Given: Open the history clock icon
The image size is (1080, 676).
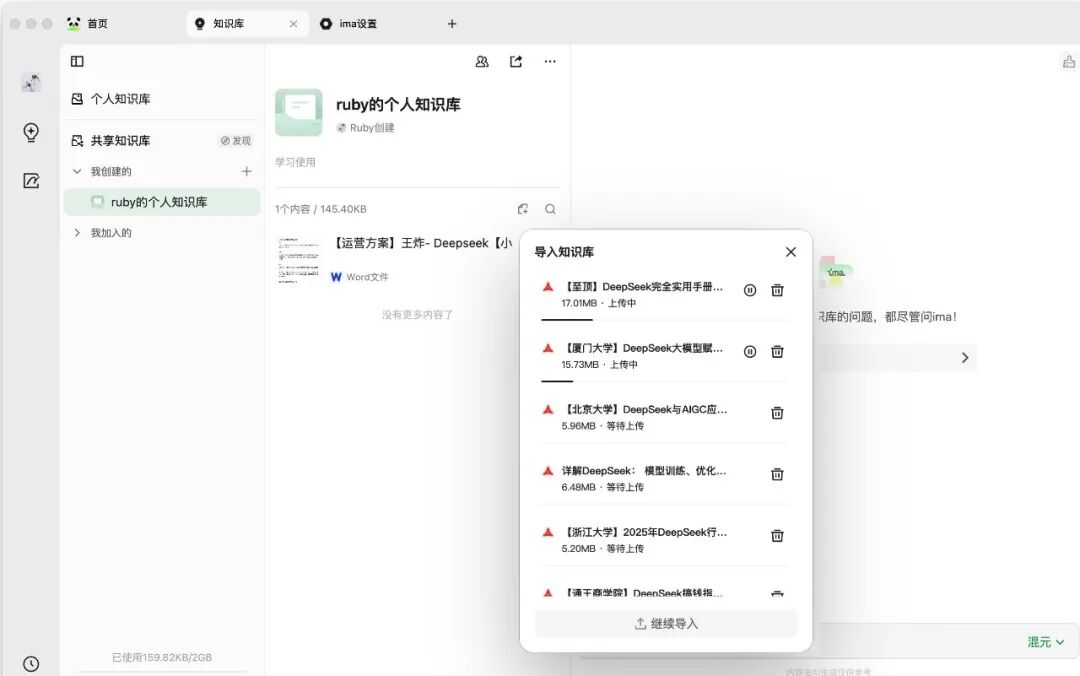Looking at the screenshot, I should 31,664.
